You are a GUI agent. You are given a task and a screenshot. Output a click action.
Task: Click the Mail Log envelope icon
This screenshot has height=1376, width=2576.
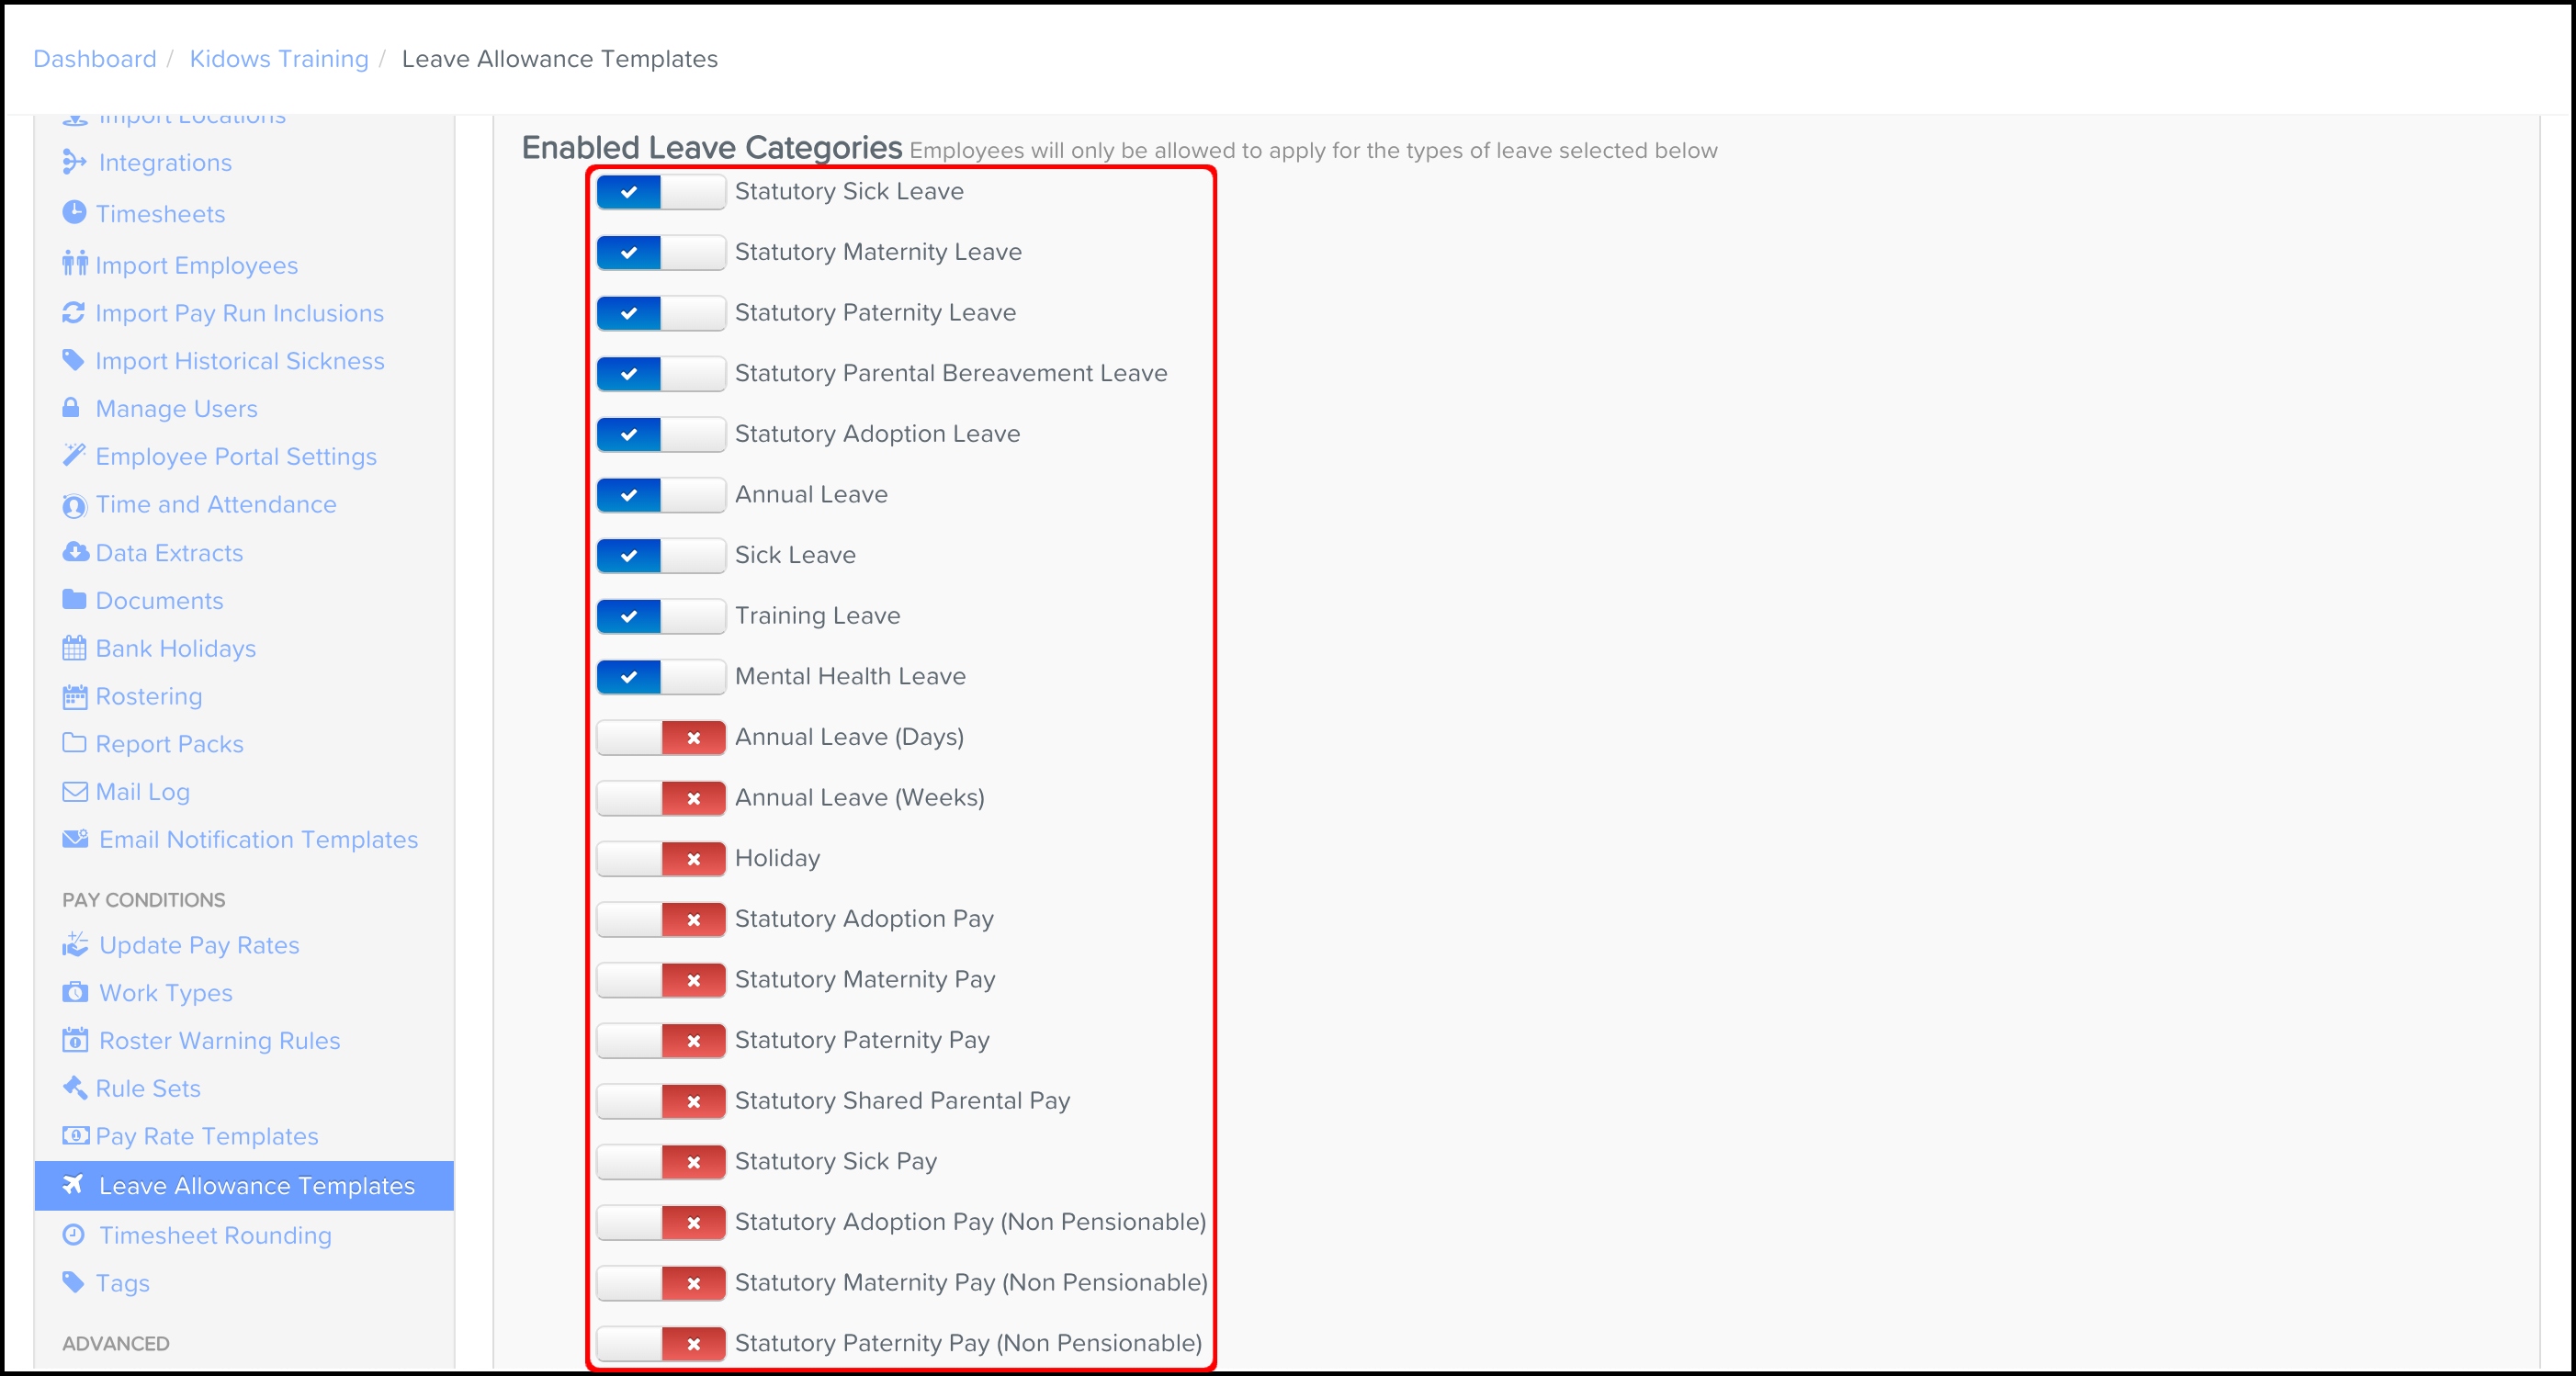click(x=74, y=792)
